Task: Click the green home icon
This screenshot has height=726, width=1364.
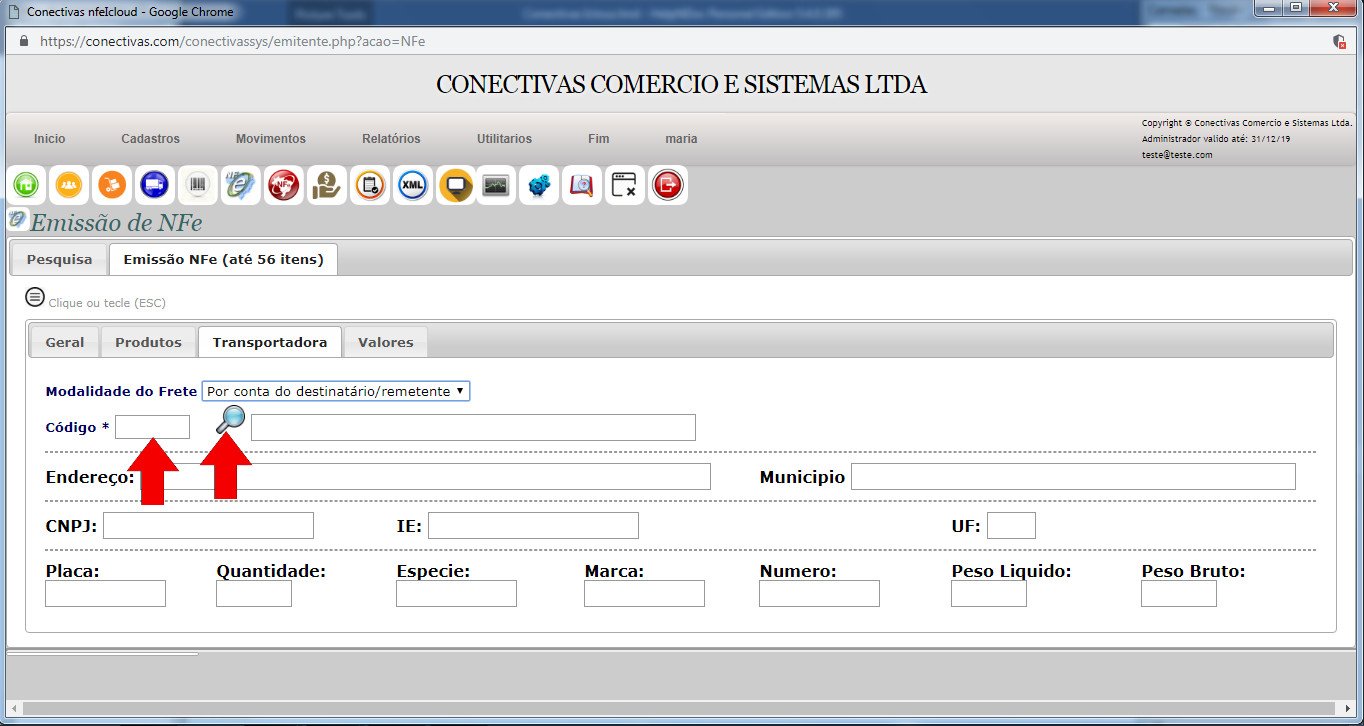Action: coord(26,185)
